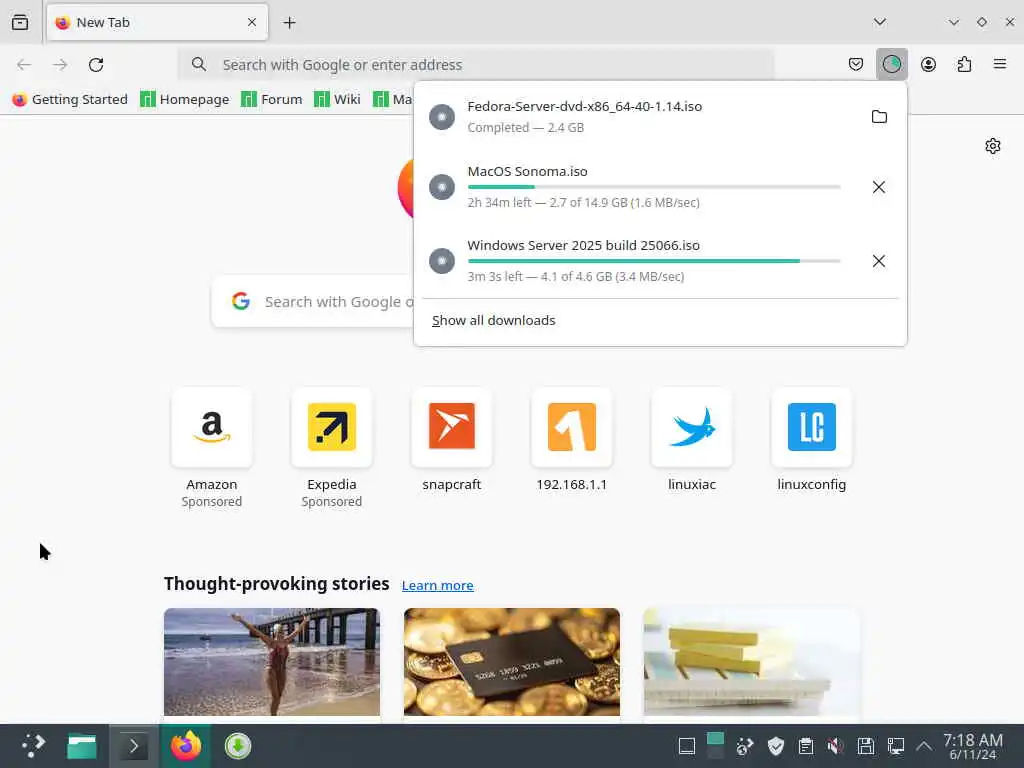Open the KDE application launcher
The image size is (1024, 768).
pyautogui.click(x=33, y=746)
